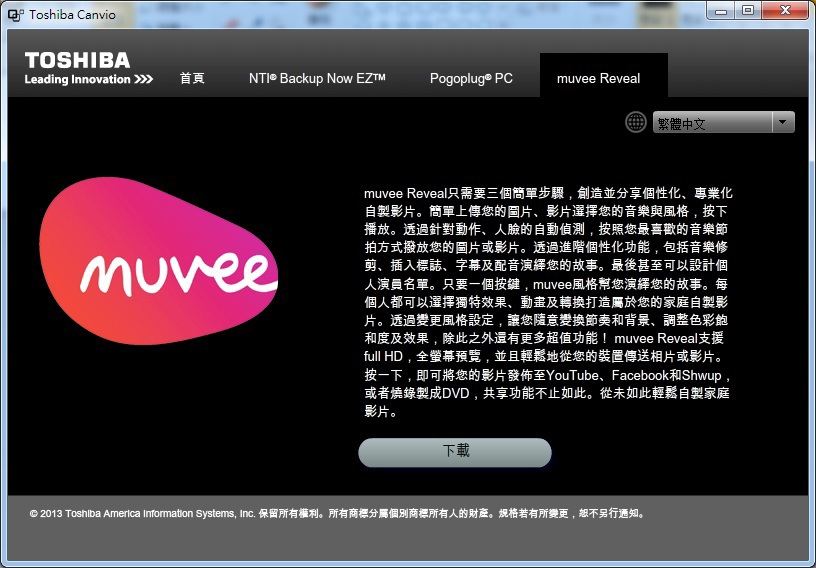
Task: Click the © 2013 Toshiba copyright text
Action: tap(338, 513)
